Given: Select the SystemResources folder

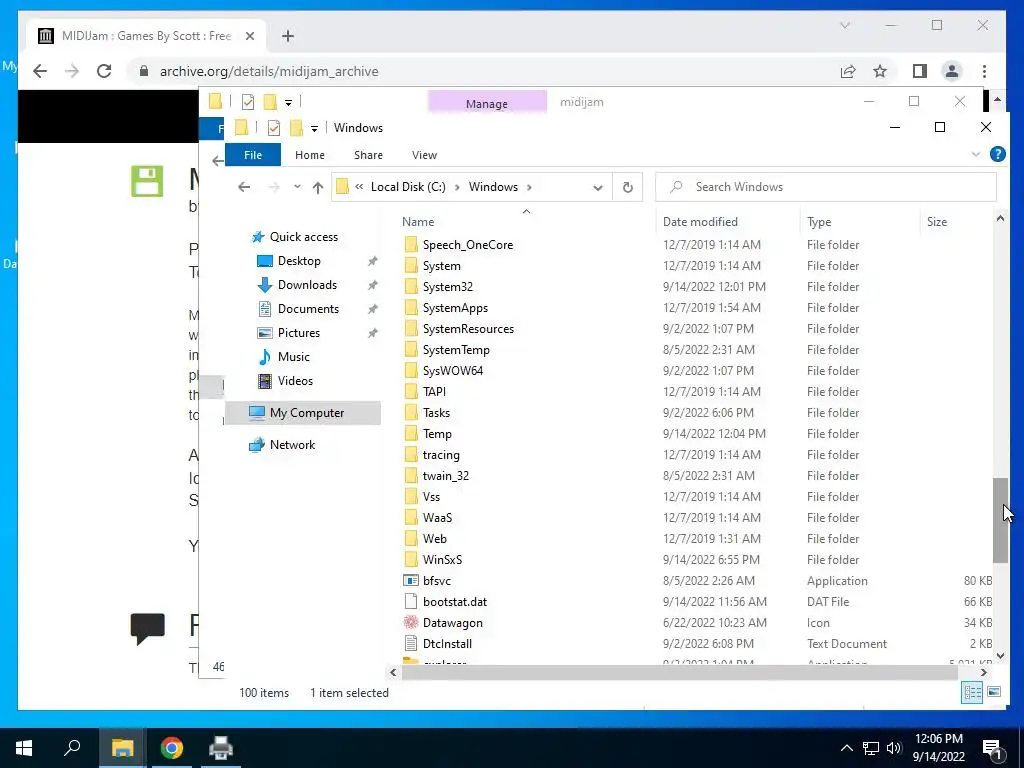Looking at the screenshot, I should [468, 329].
